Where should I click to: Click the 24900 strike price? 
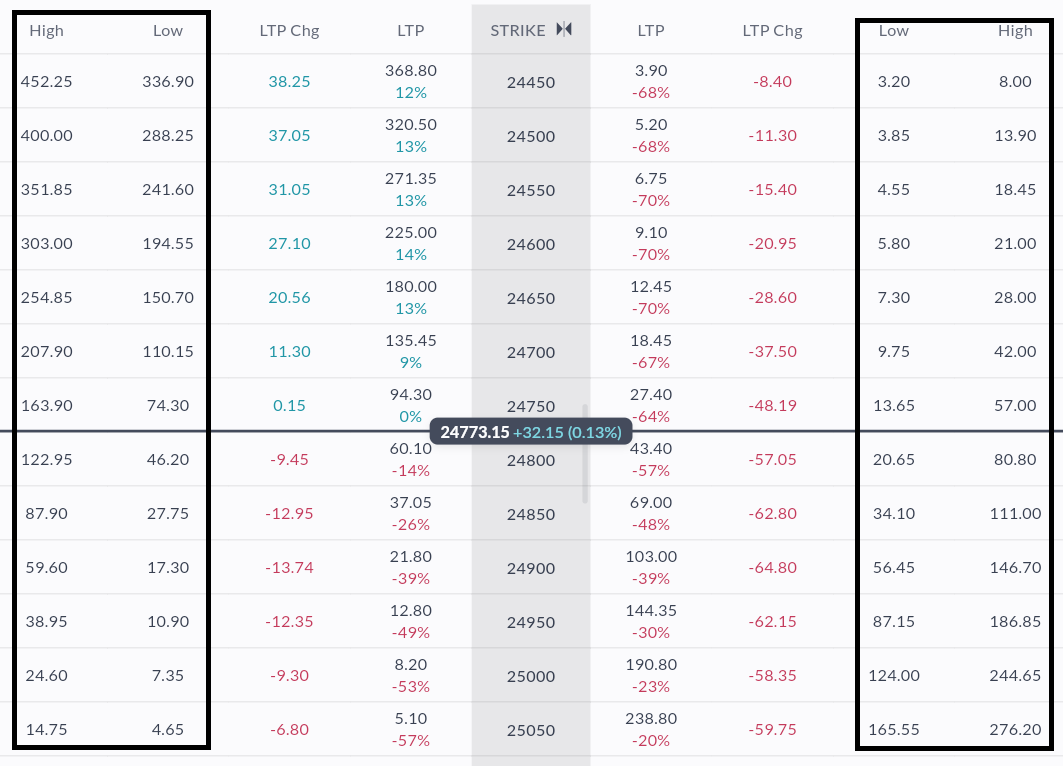tap(531, 568)
